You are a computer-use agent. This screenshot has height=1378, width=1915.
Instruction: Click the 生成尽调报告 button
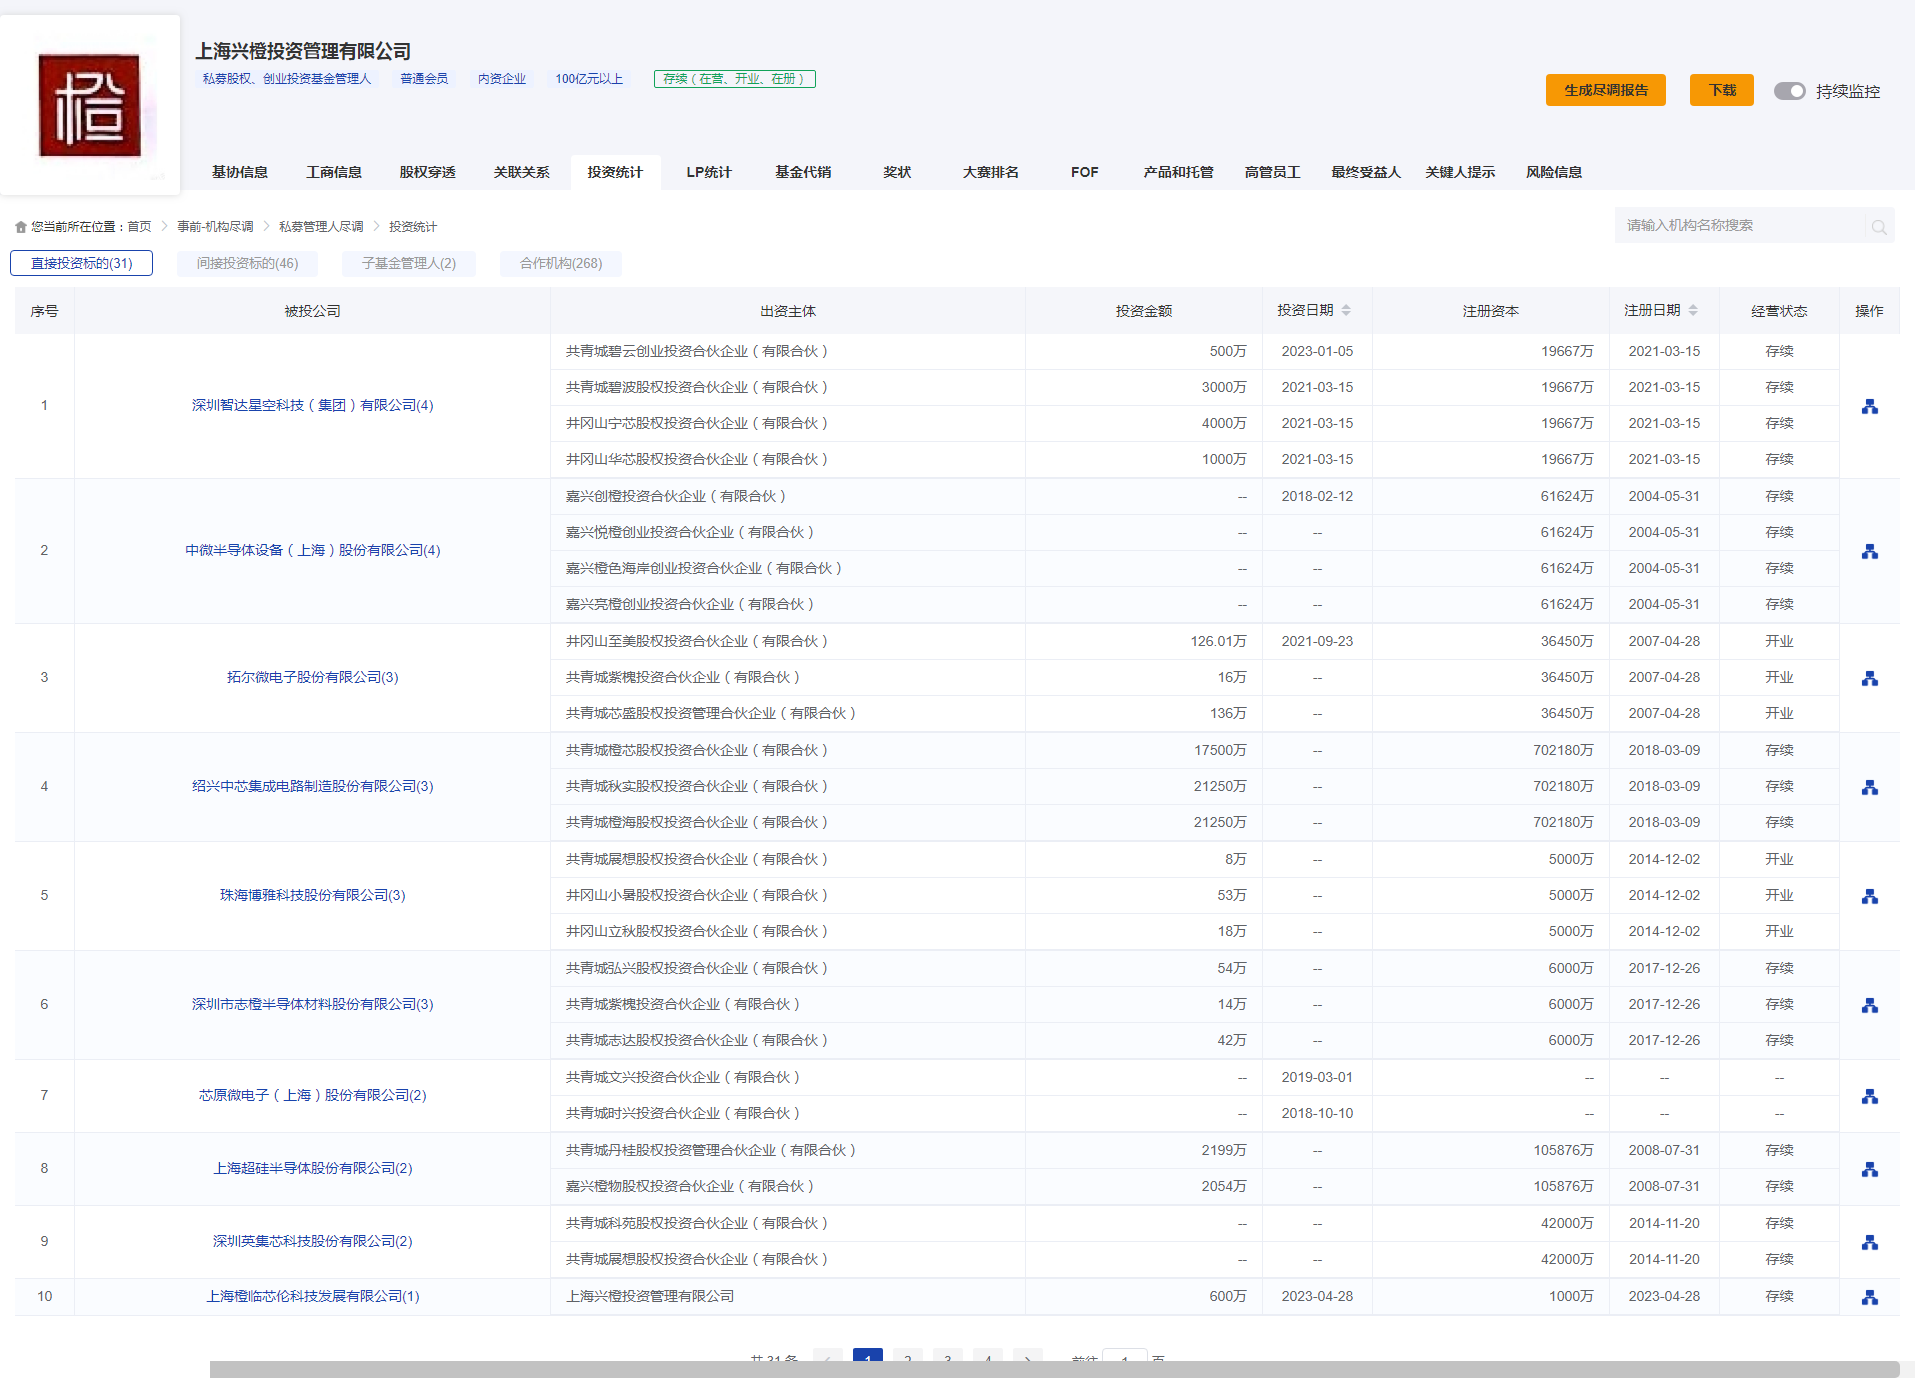(1605, 90)
